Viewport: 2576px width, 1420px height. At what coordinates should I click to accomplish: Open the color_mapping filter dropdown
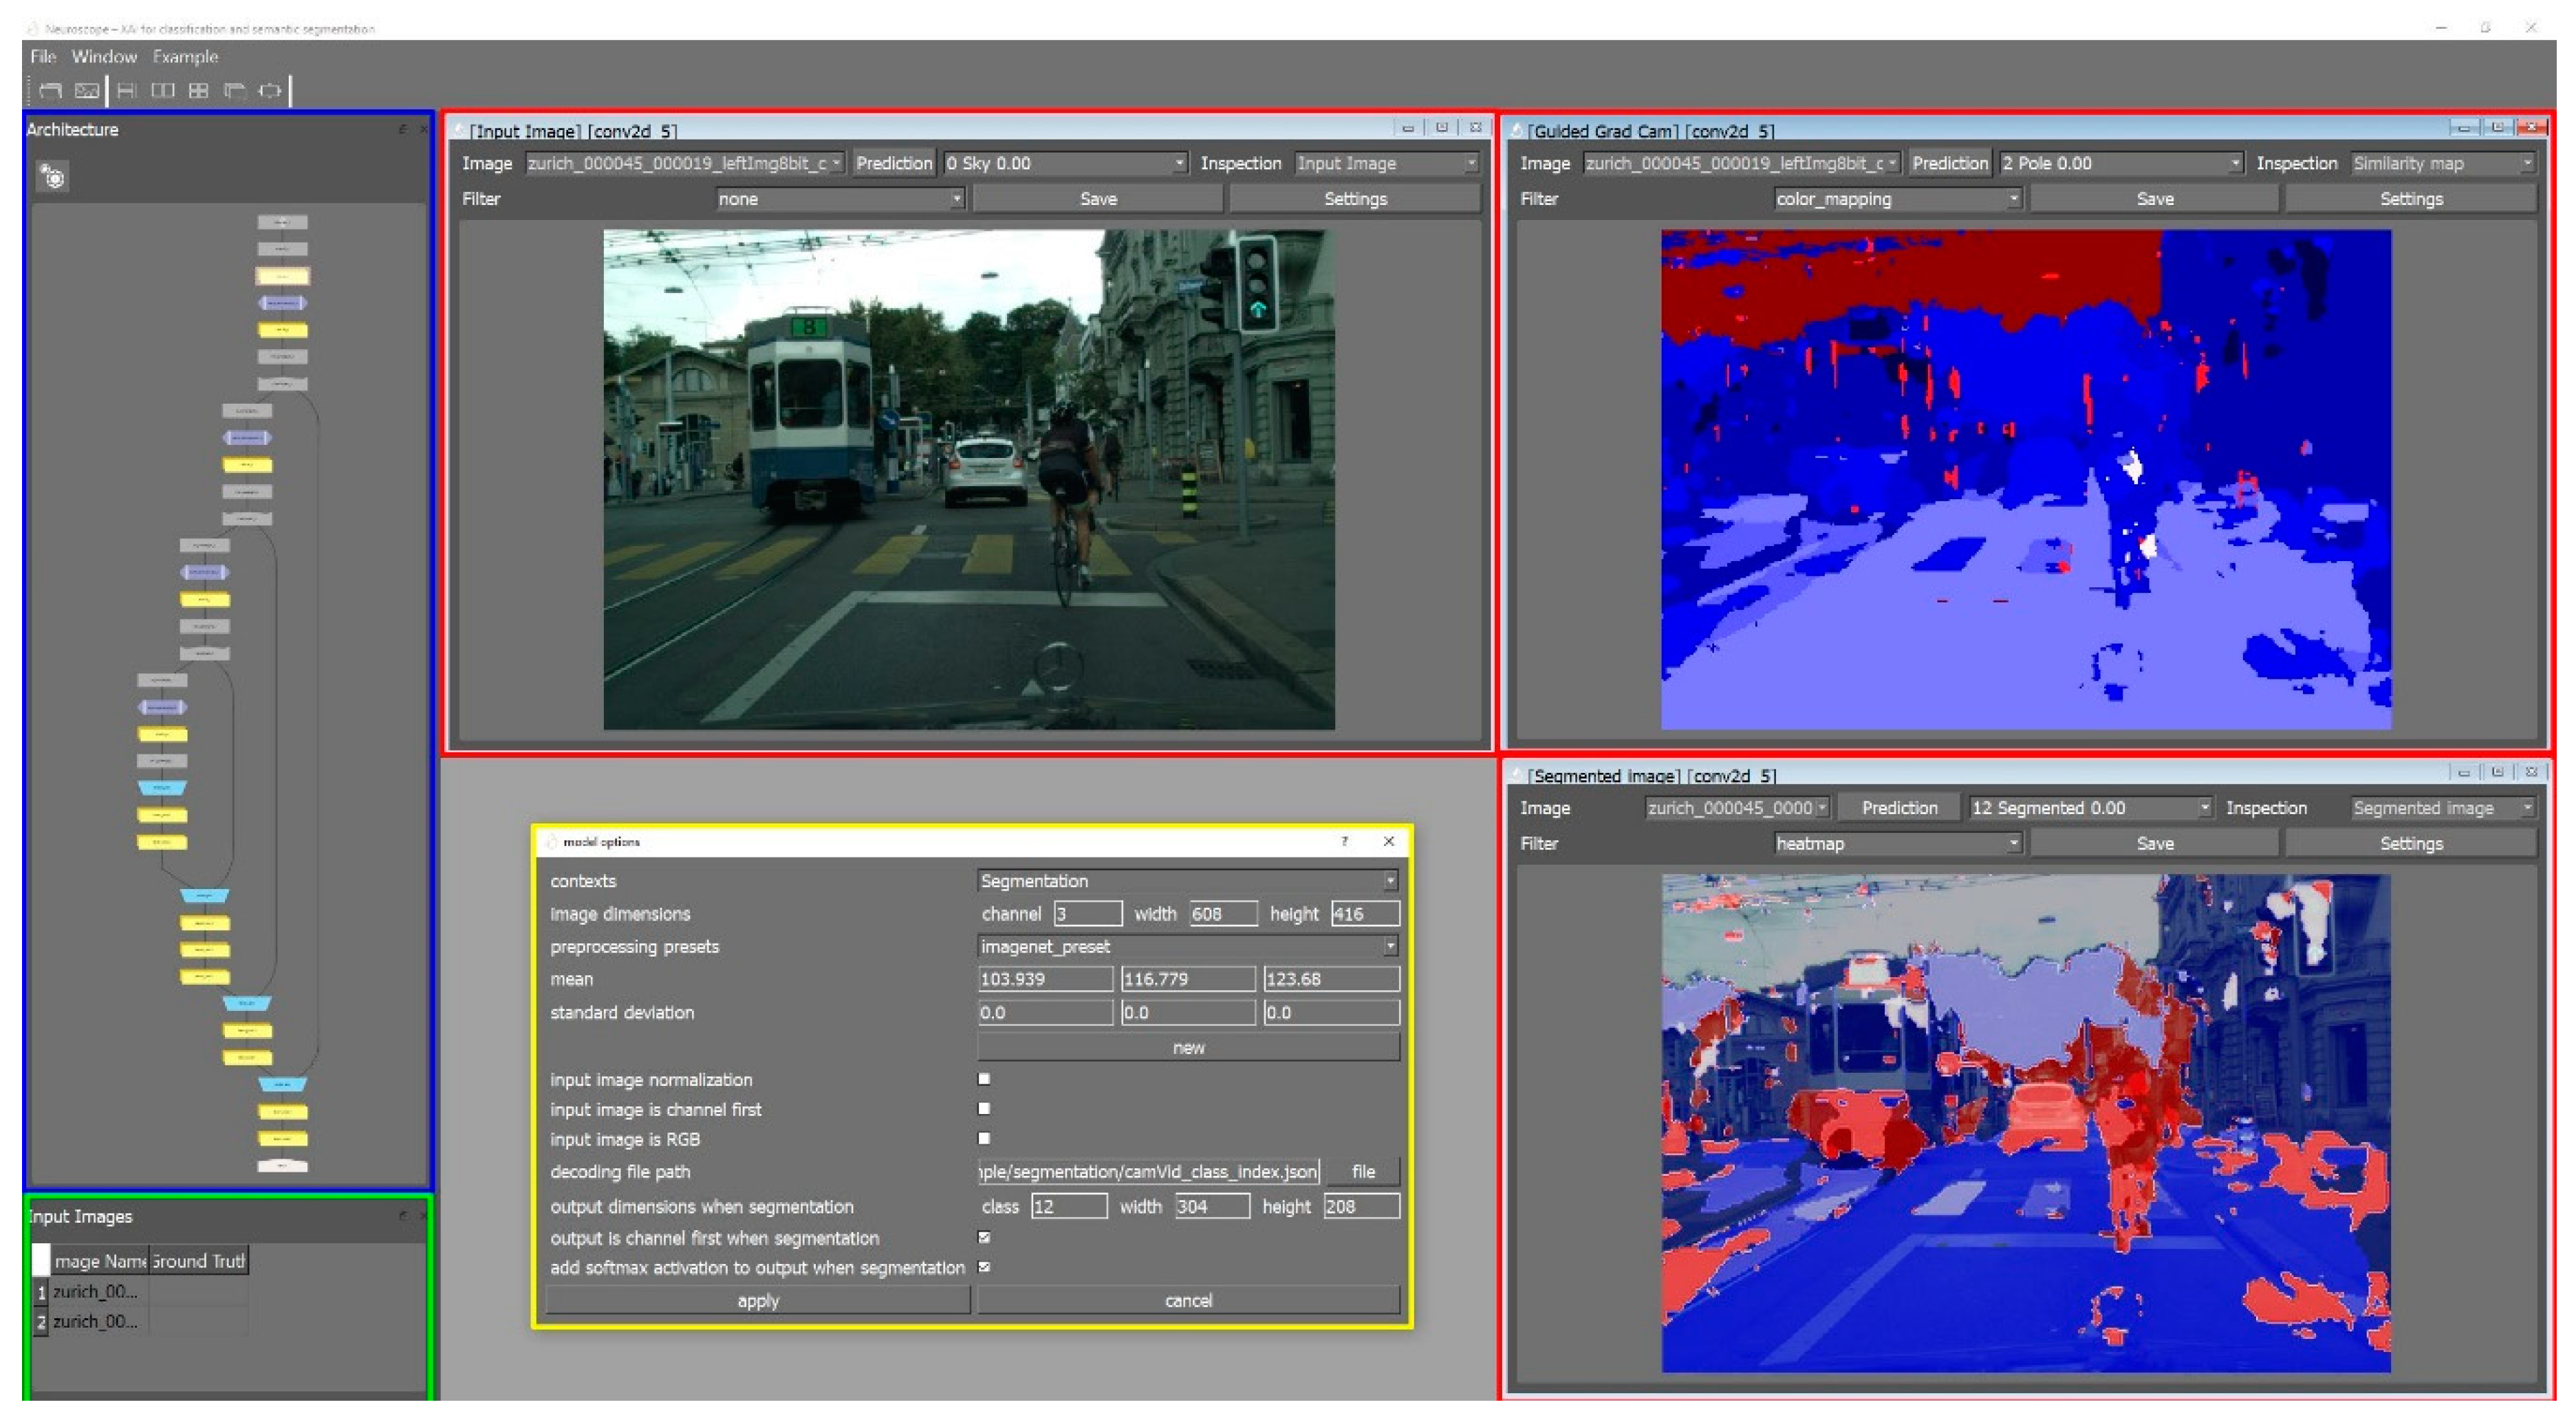click(x=1897, y=199)
